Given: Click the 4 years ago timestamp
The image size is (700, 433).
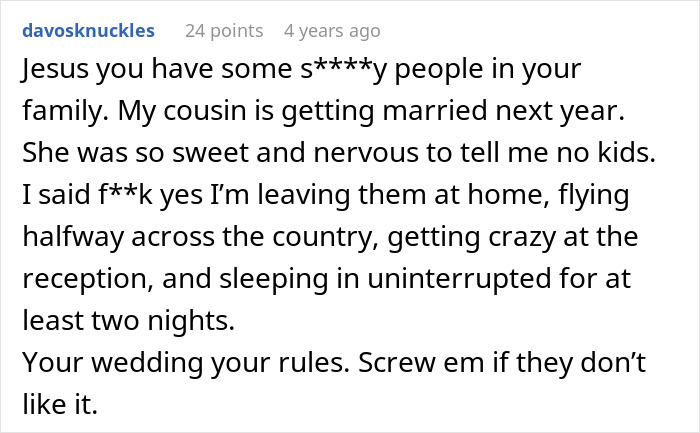Looking at the screenshot, I should [331, 30].
